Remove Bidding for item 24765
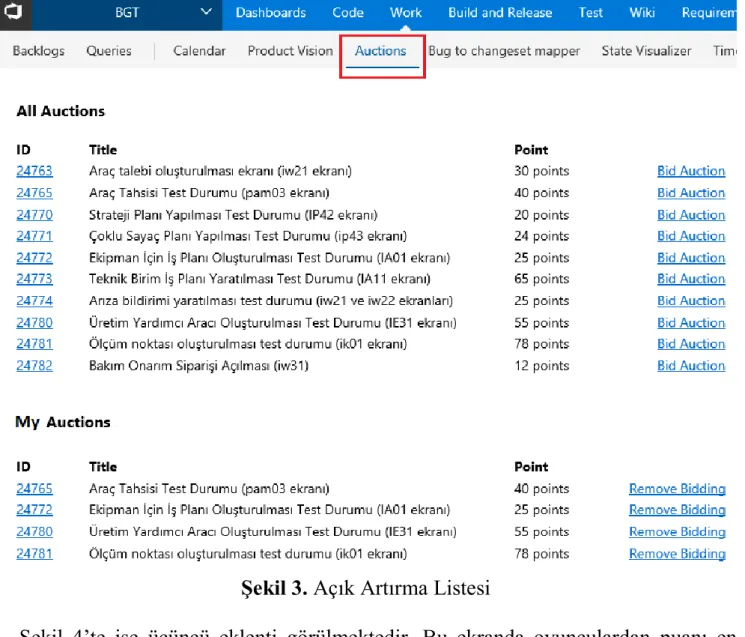 pyautogui.click(x=677, y=489)
